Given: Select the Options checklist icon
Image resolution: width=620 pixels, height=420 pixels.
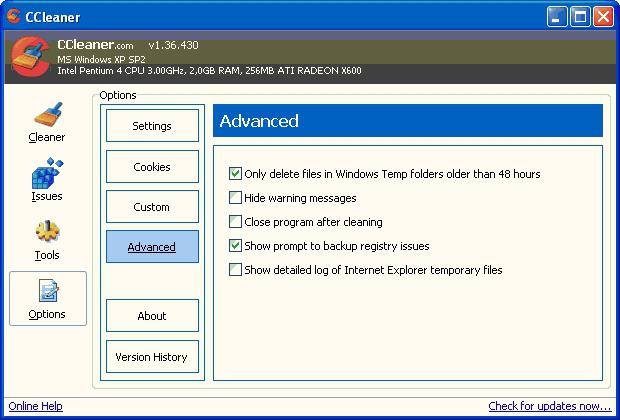Looking at the screenshot, I should click(x=48, y=291).
